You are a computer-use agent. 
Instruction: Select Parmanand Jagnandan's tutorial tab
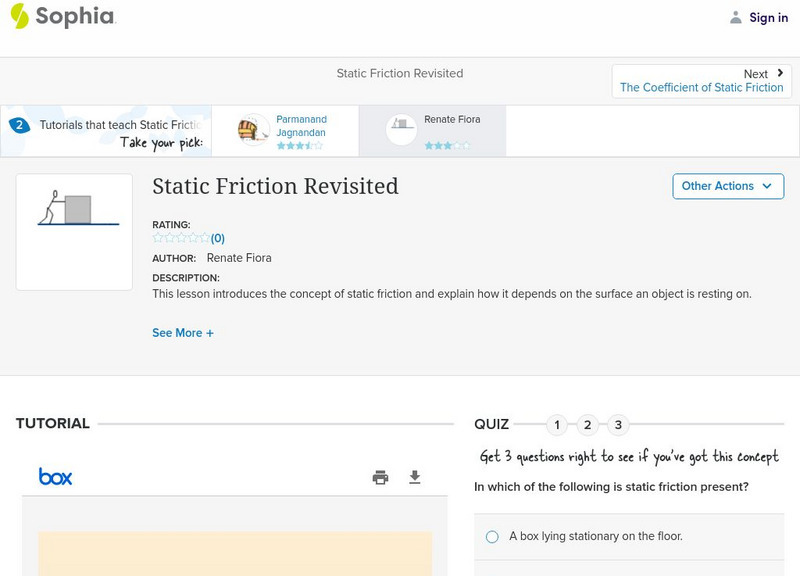coord(285,129)
